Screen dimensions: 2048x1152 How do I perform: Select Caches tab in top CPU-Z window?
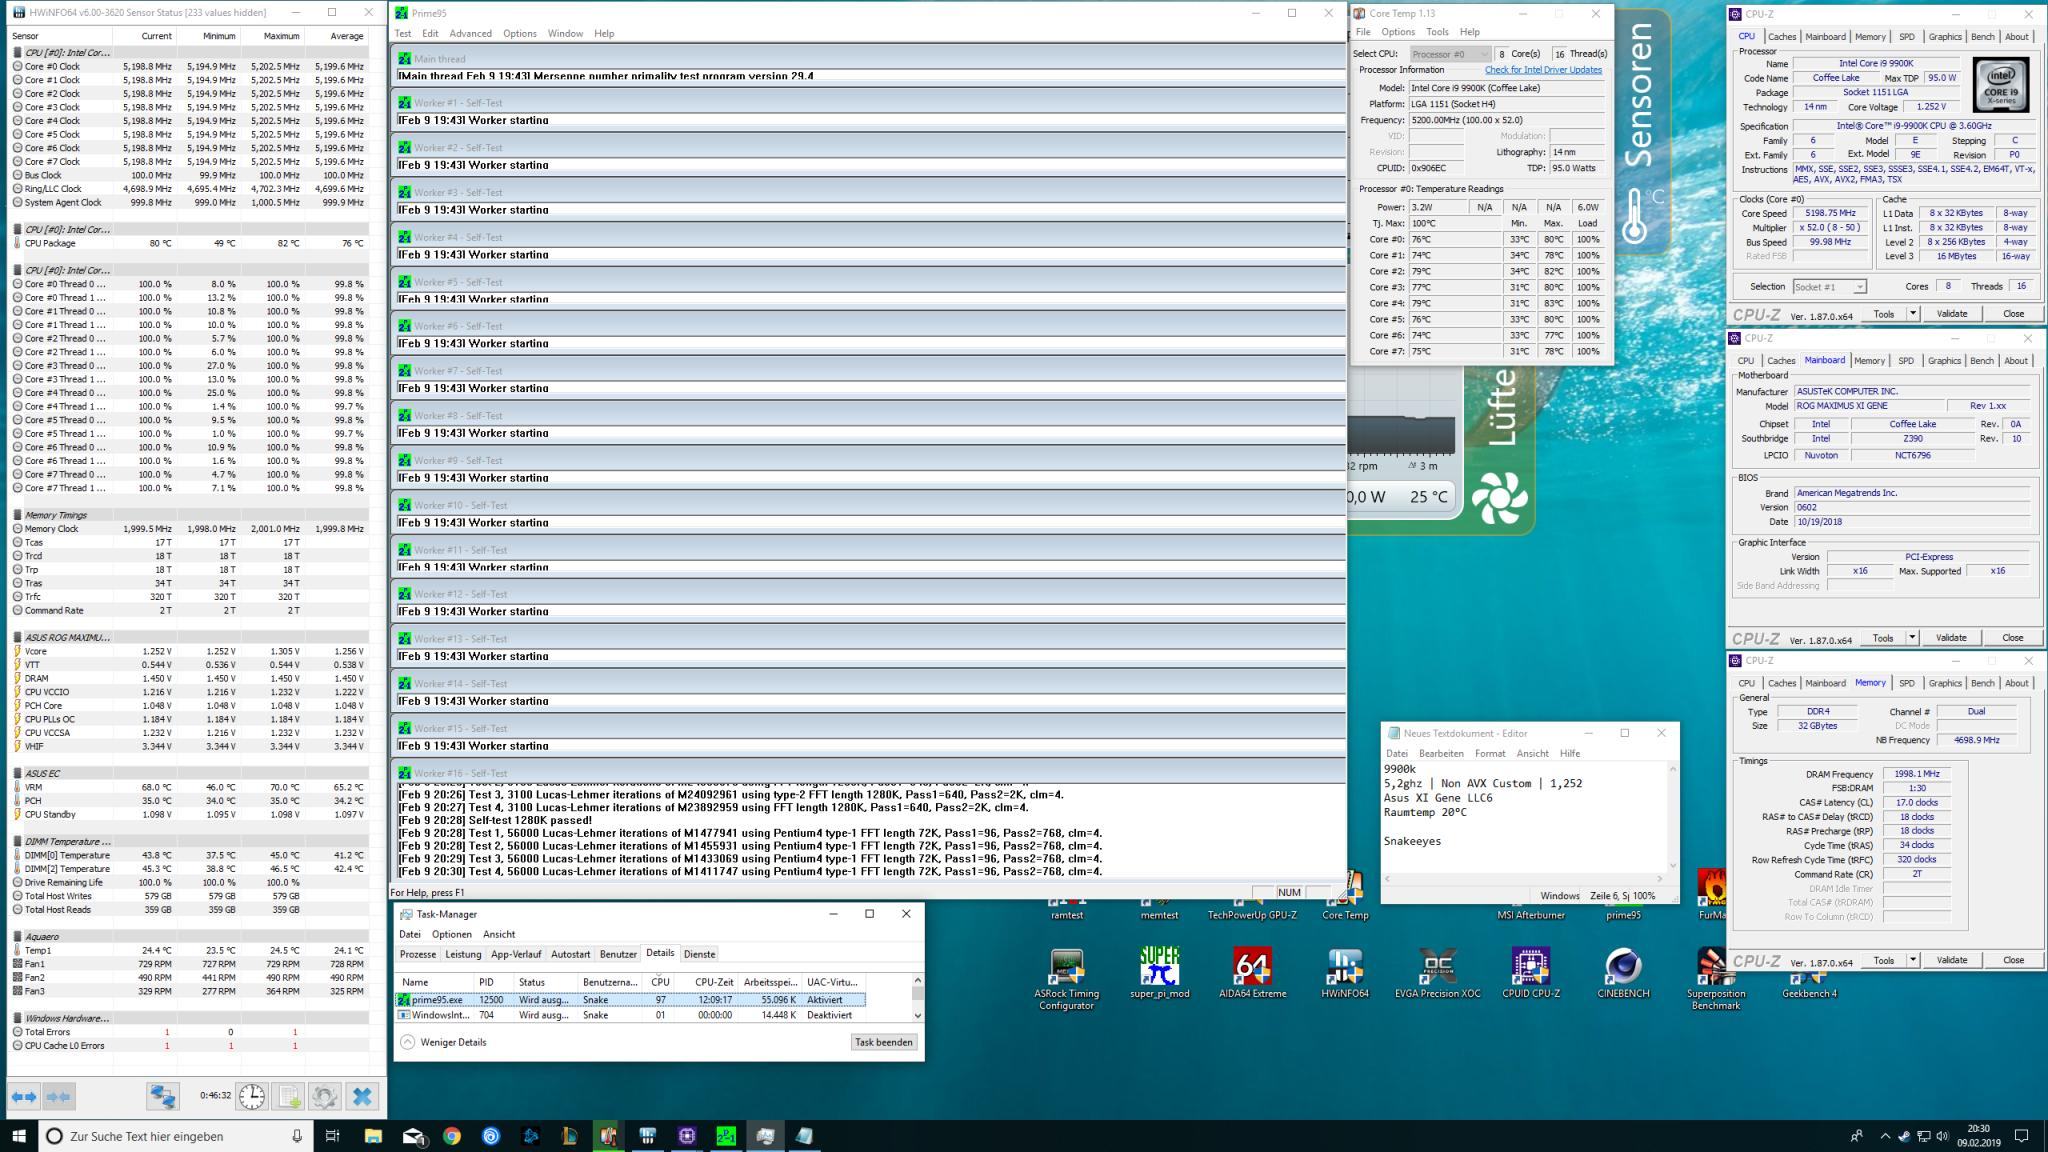pyautogui.click(x=1782, y=37)
